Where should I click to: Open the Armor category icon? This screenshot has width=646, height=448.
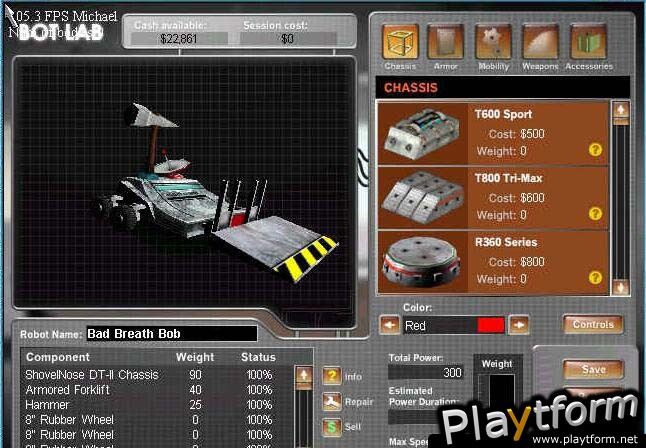coord(446,42)
